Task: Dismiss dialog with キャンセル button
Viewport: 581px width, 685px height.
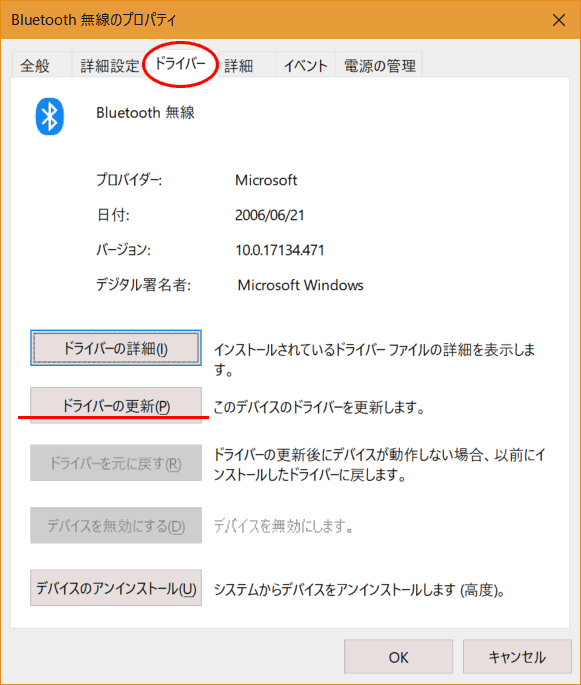Action: [x=517, y=657]
